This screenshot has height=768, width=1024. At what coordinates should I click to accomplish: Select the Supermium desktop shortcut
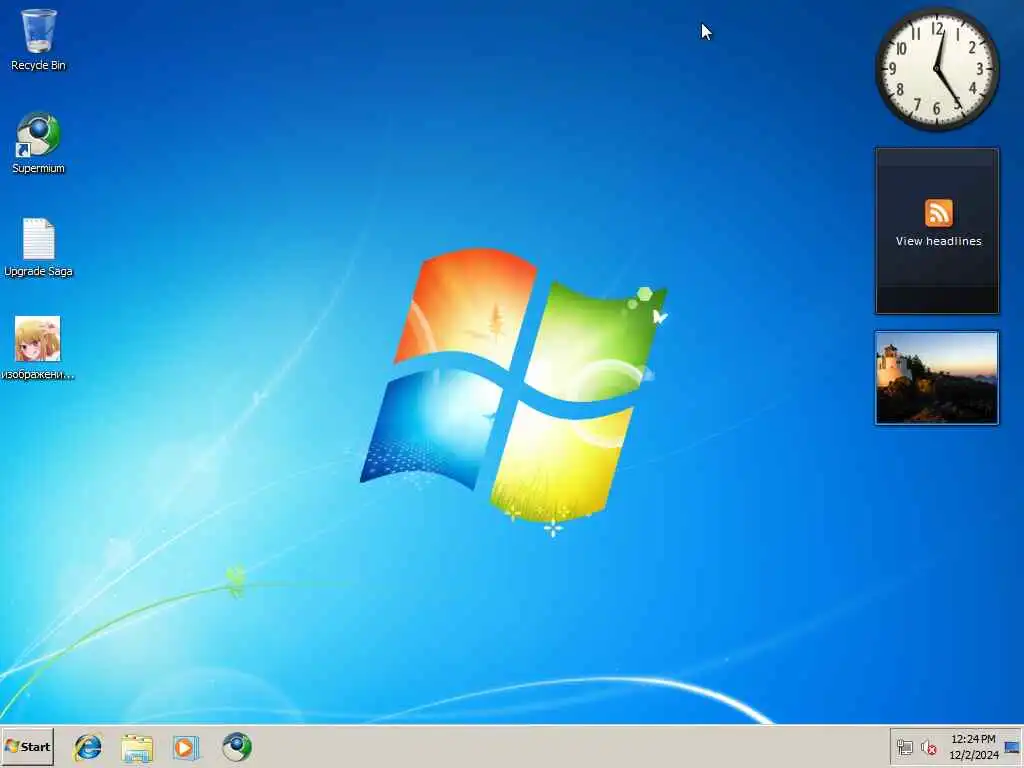39,142
